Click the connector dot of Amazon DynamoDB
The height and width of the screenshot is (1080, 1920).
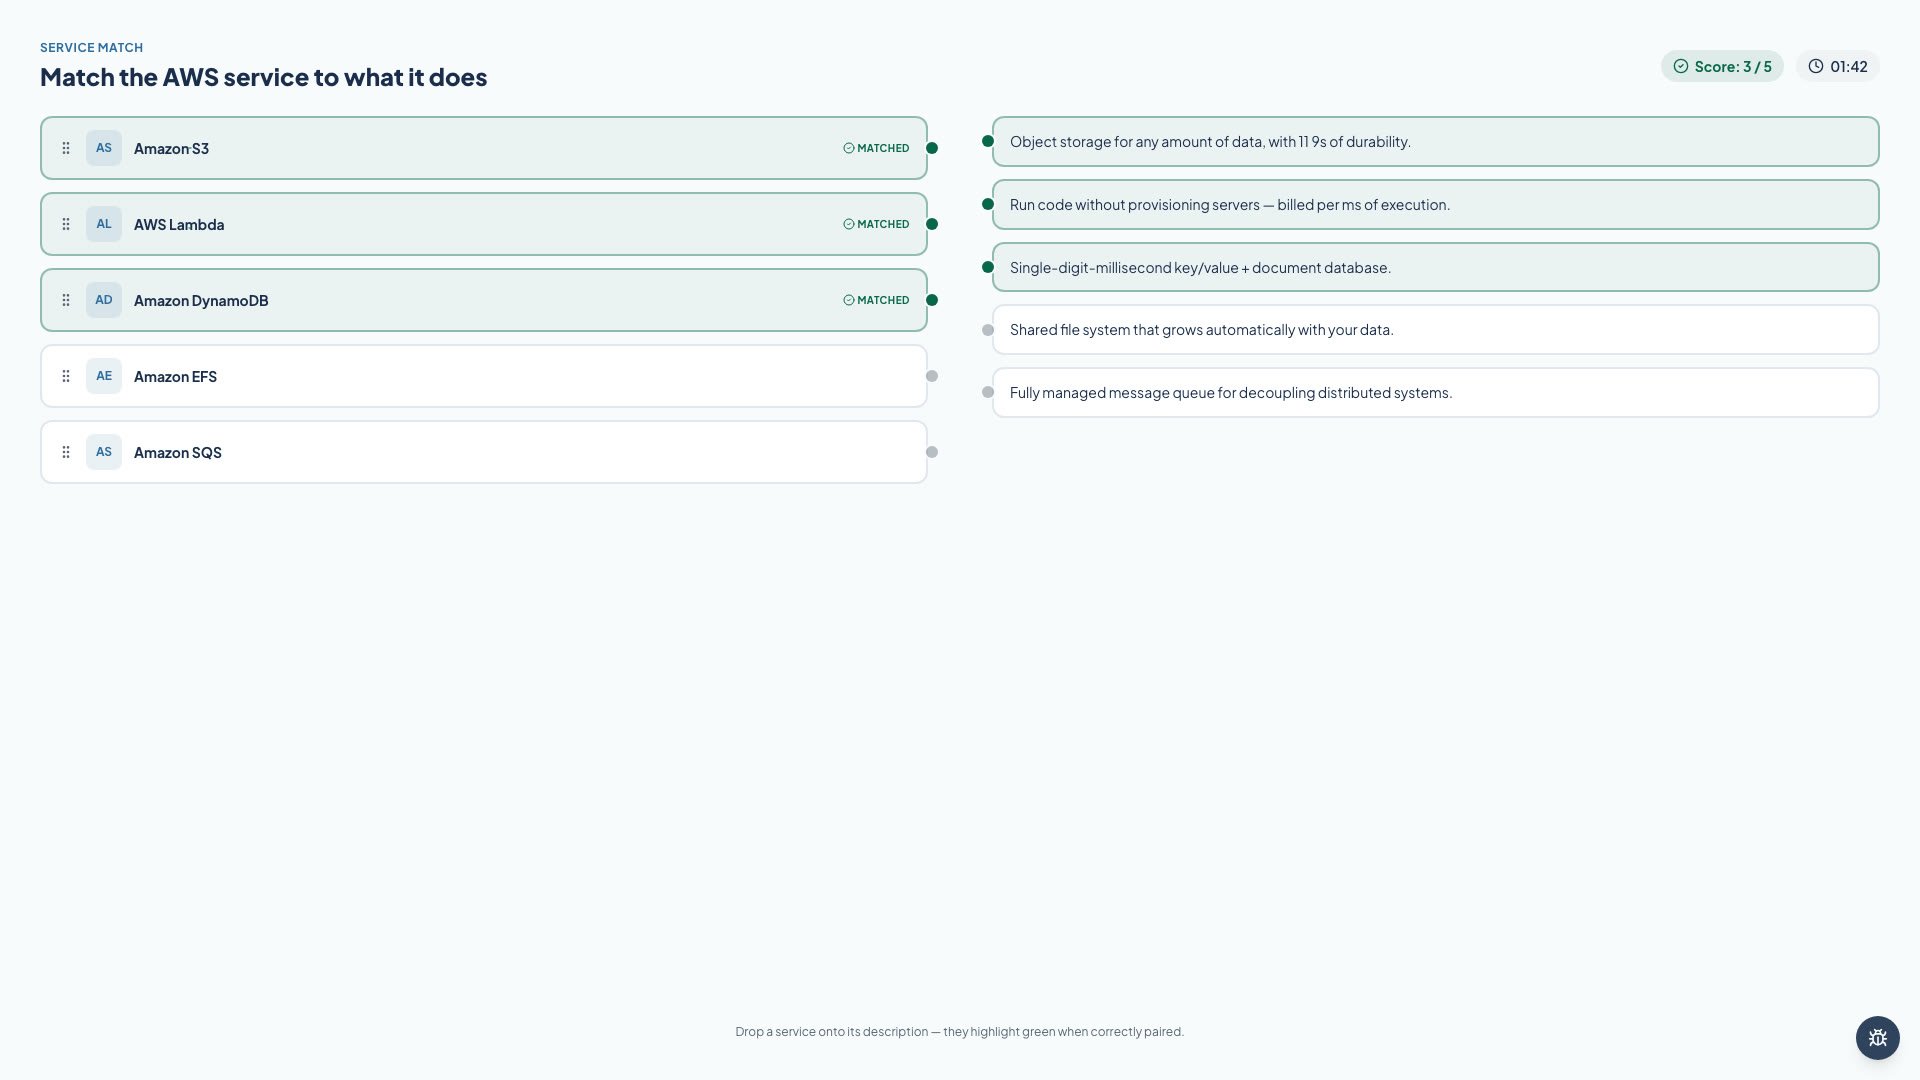click(932, 300)
